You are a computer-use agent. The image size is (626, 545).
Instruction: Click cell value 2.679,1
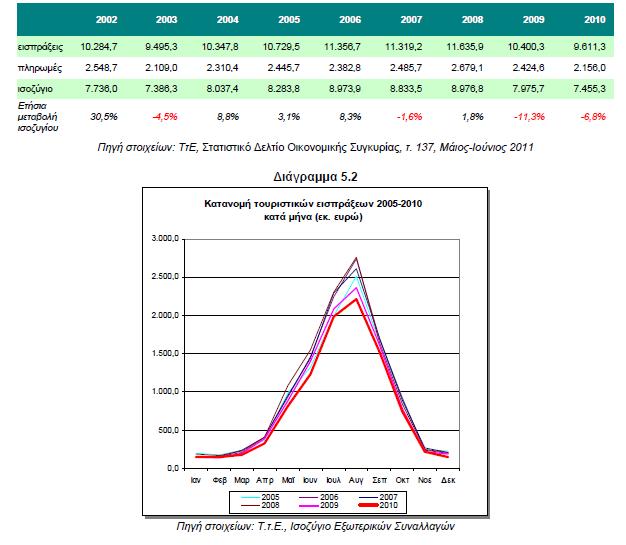point(467,67)
